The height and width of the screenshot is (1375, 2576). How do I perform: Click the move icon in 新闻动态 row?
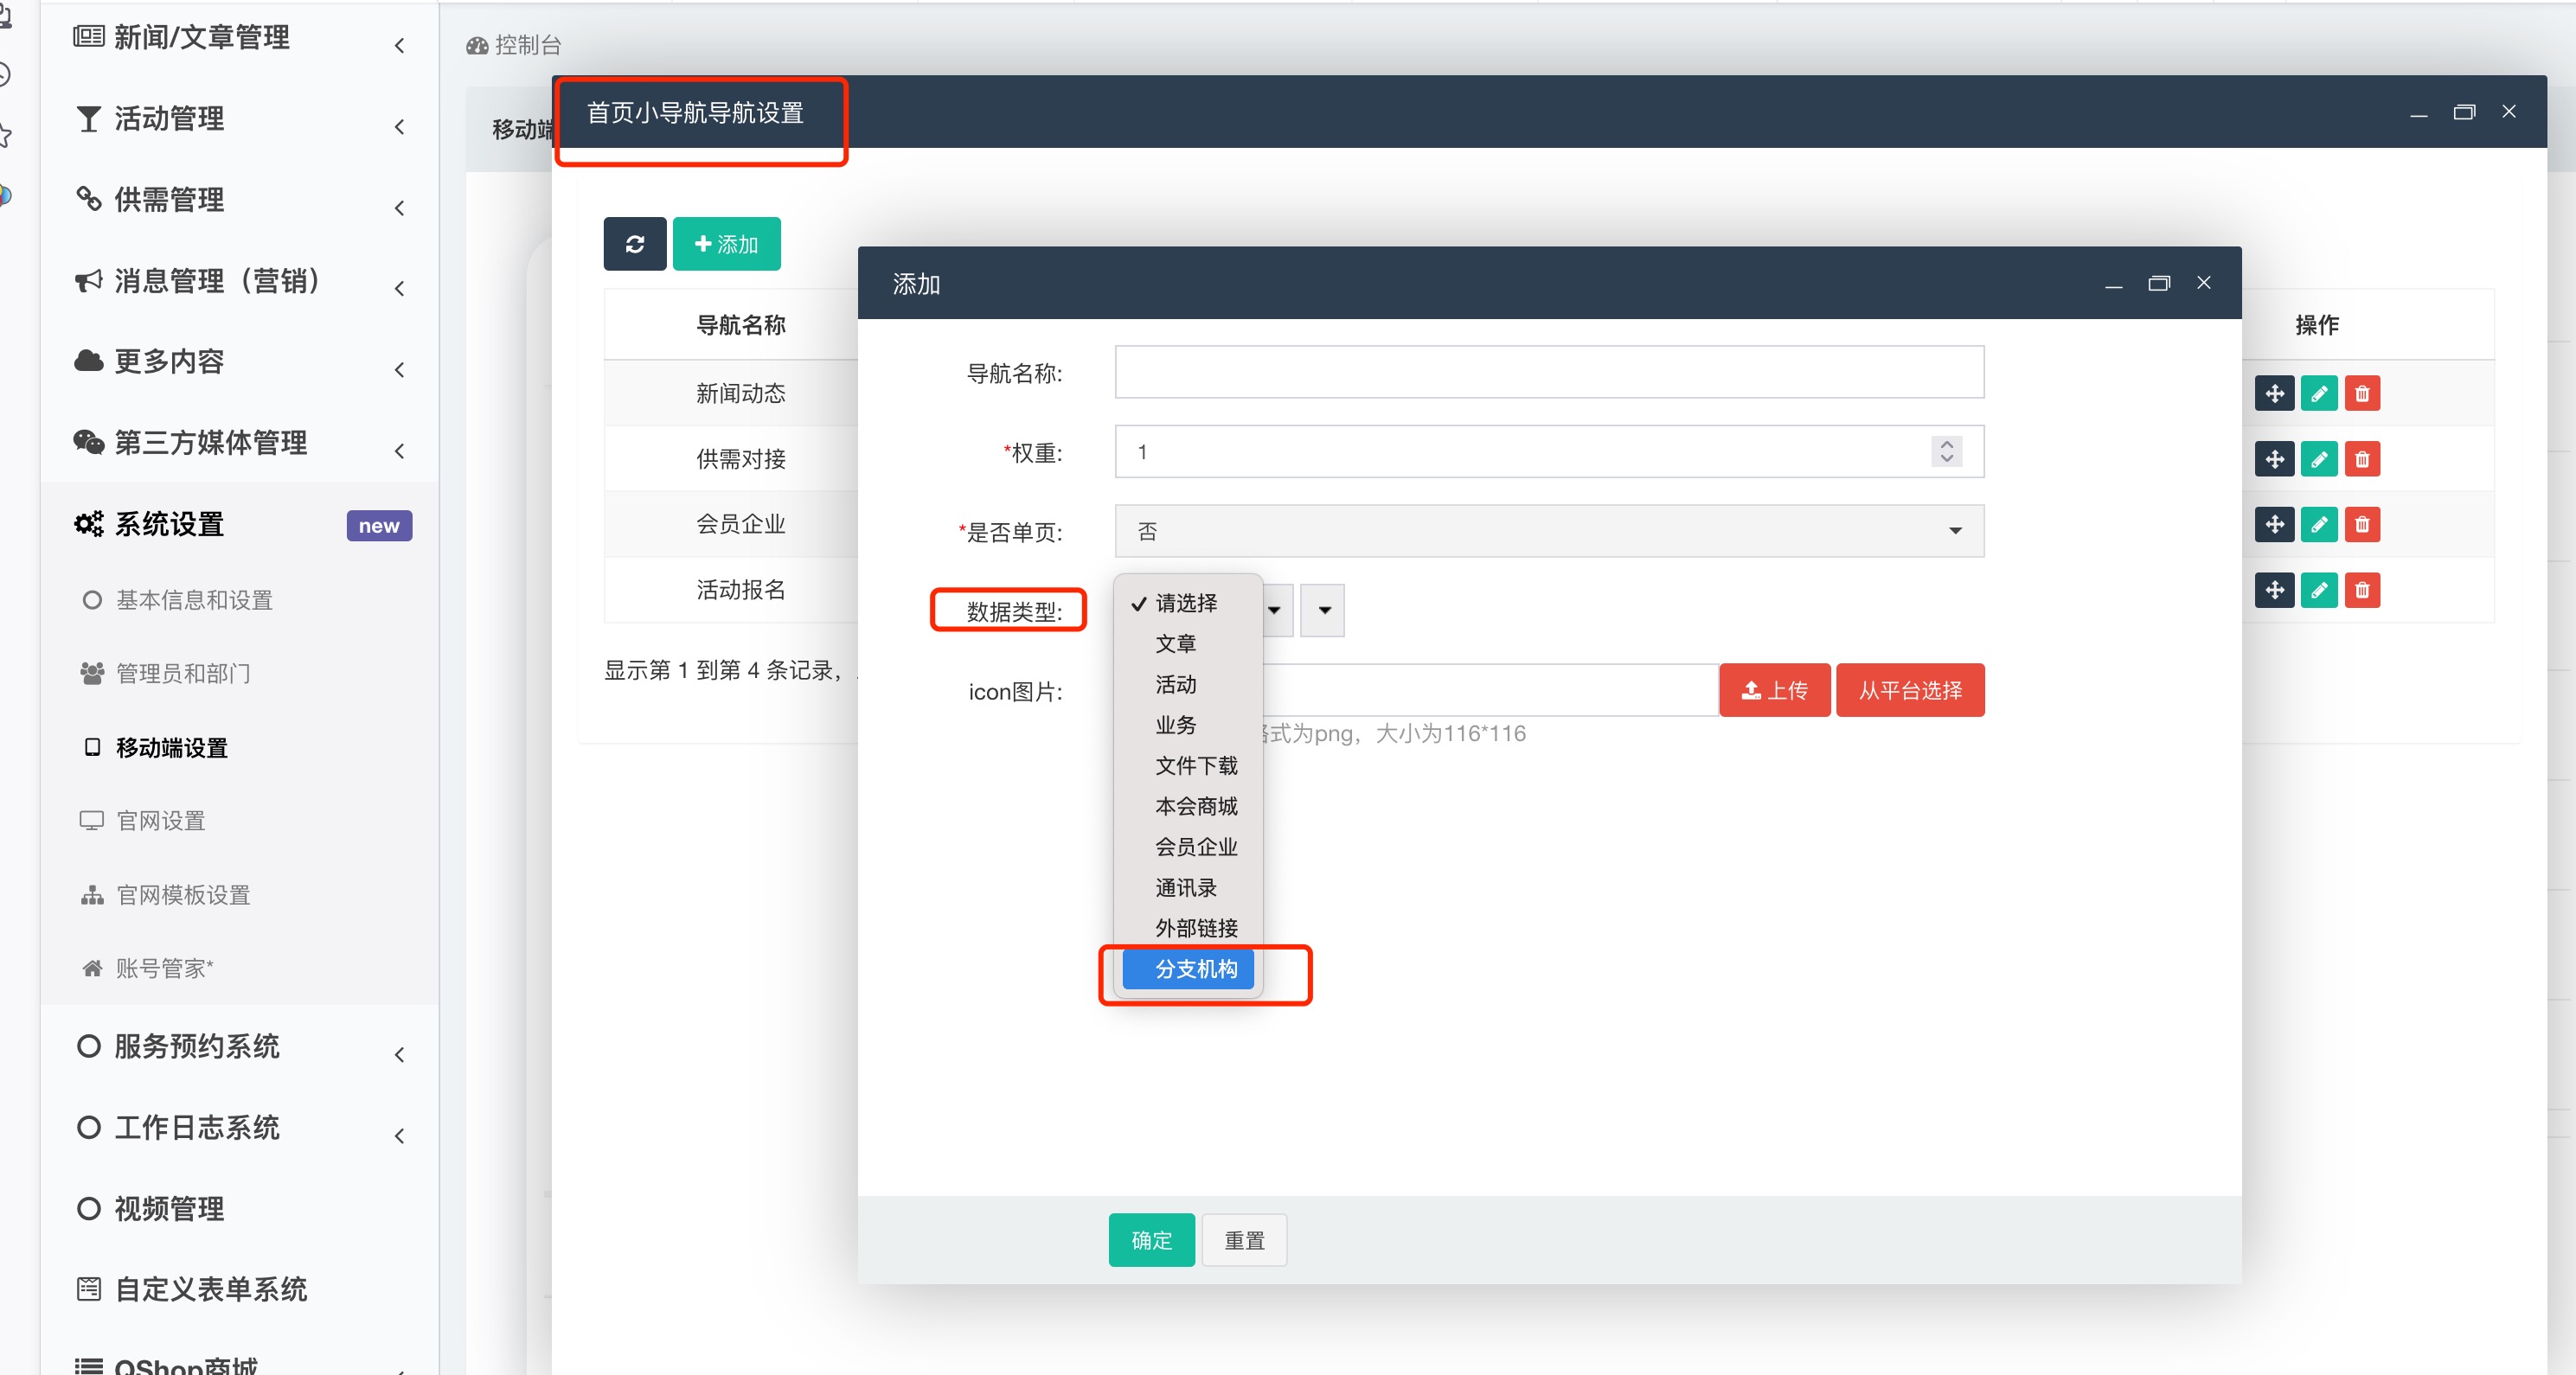click(x=2273, y=394)
